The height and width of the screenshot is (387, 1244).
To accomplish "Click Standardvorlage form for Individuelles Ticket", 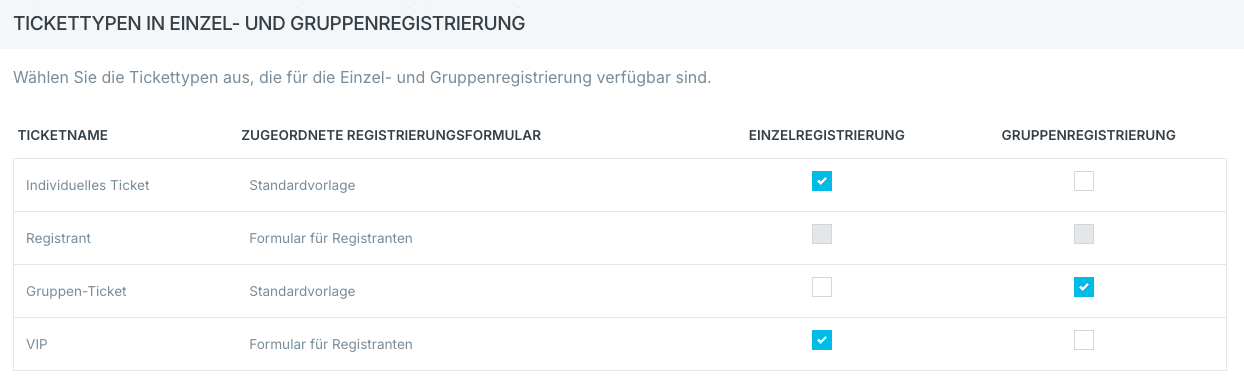I will (x=302, y=185).
